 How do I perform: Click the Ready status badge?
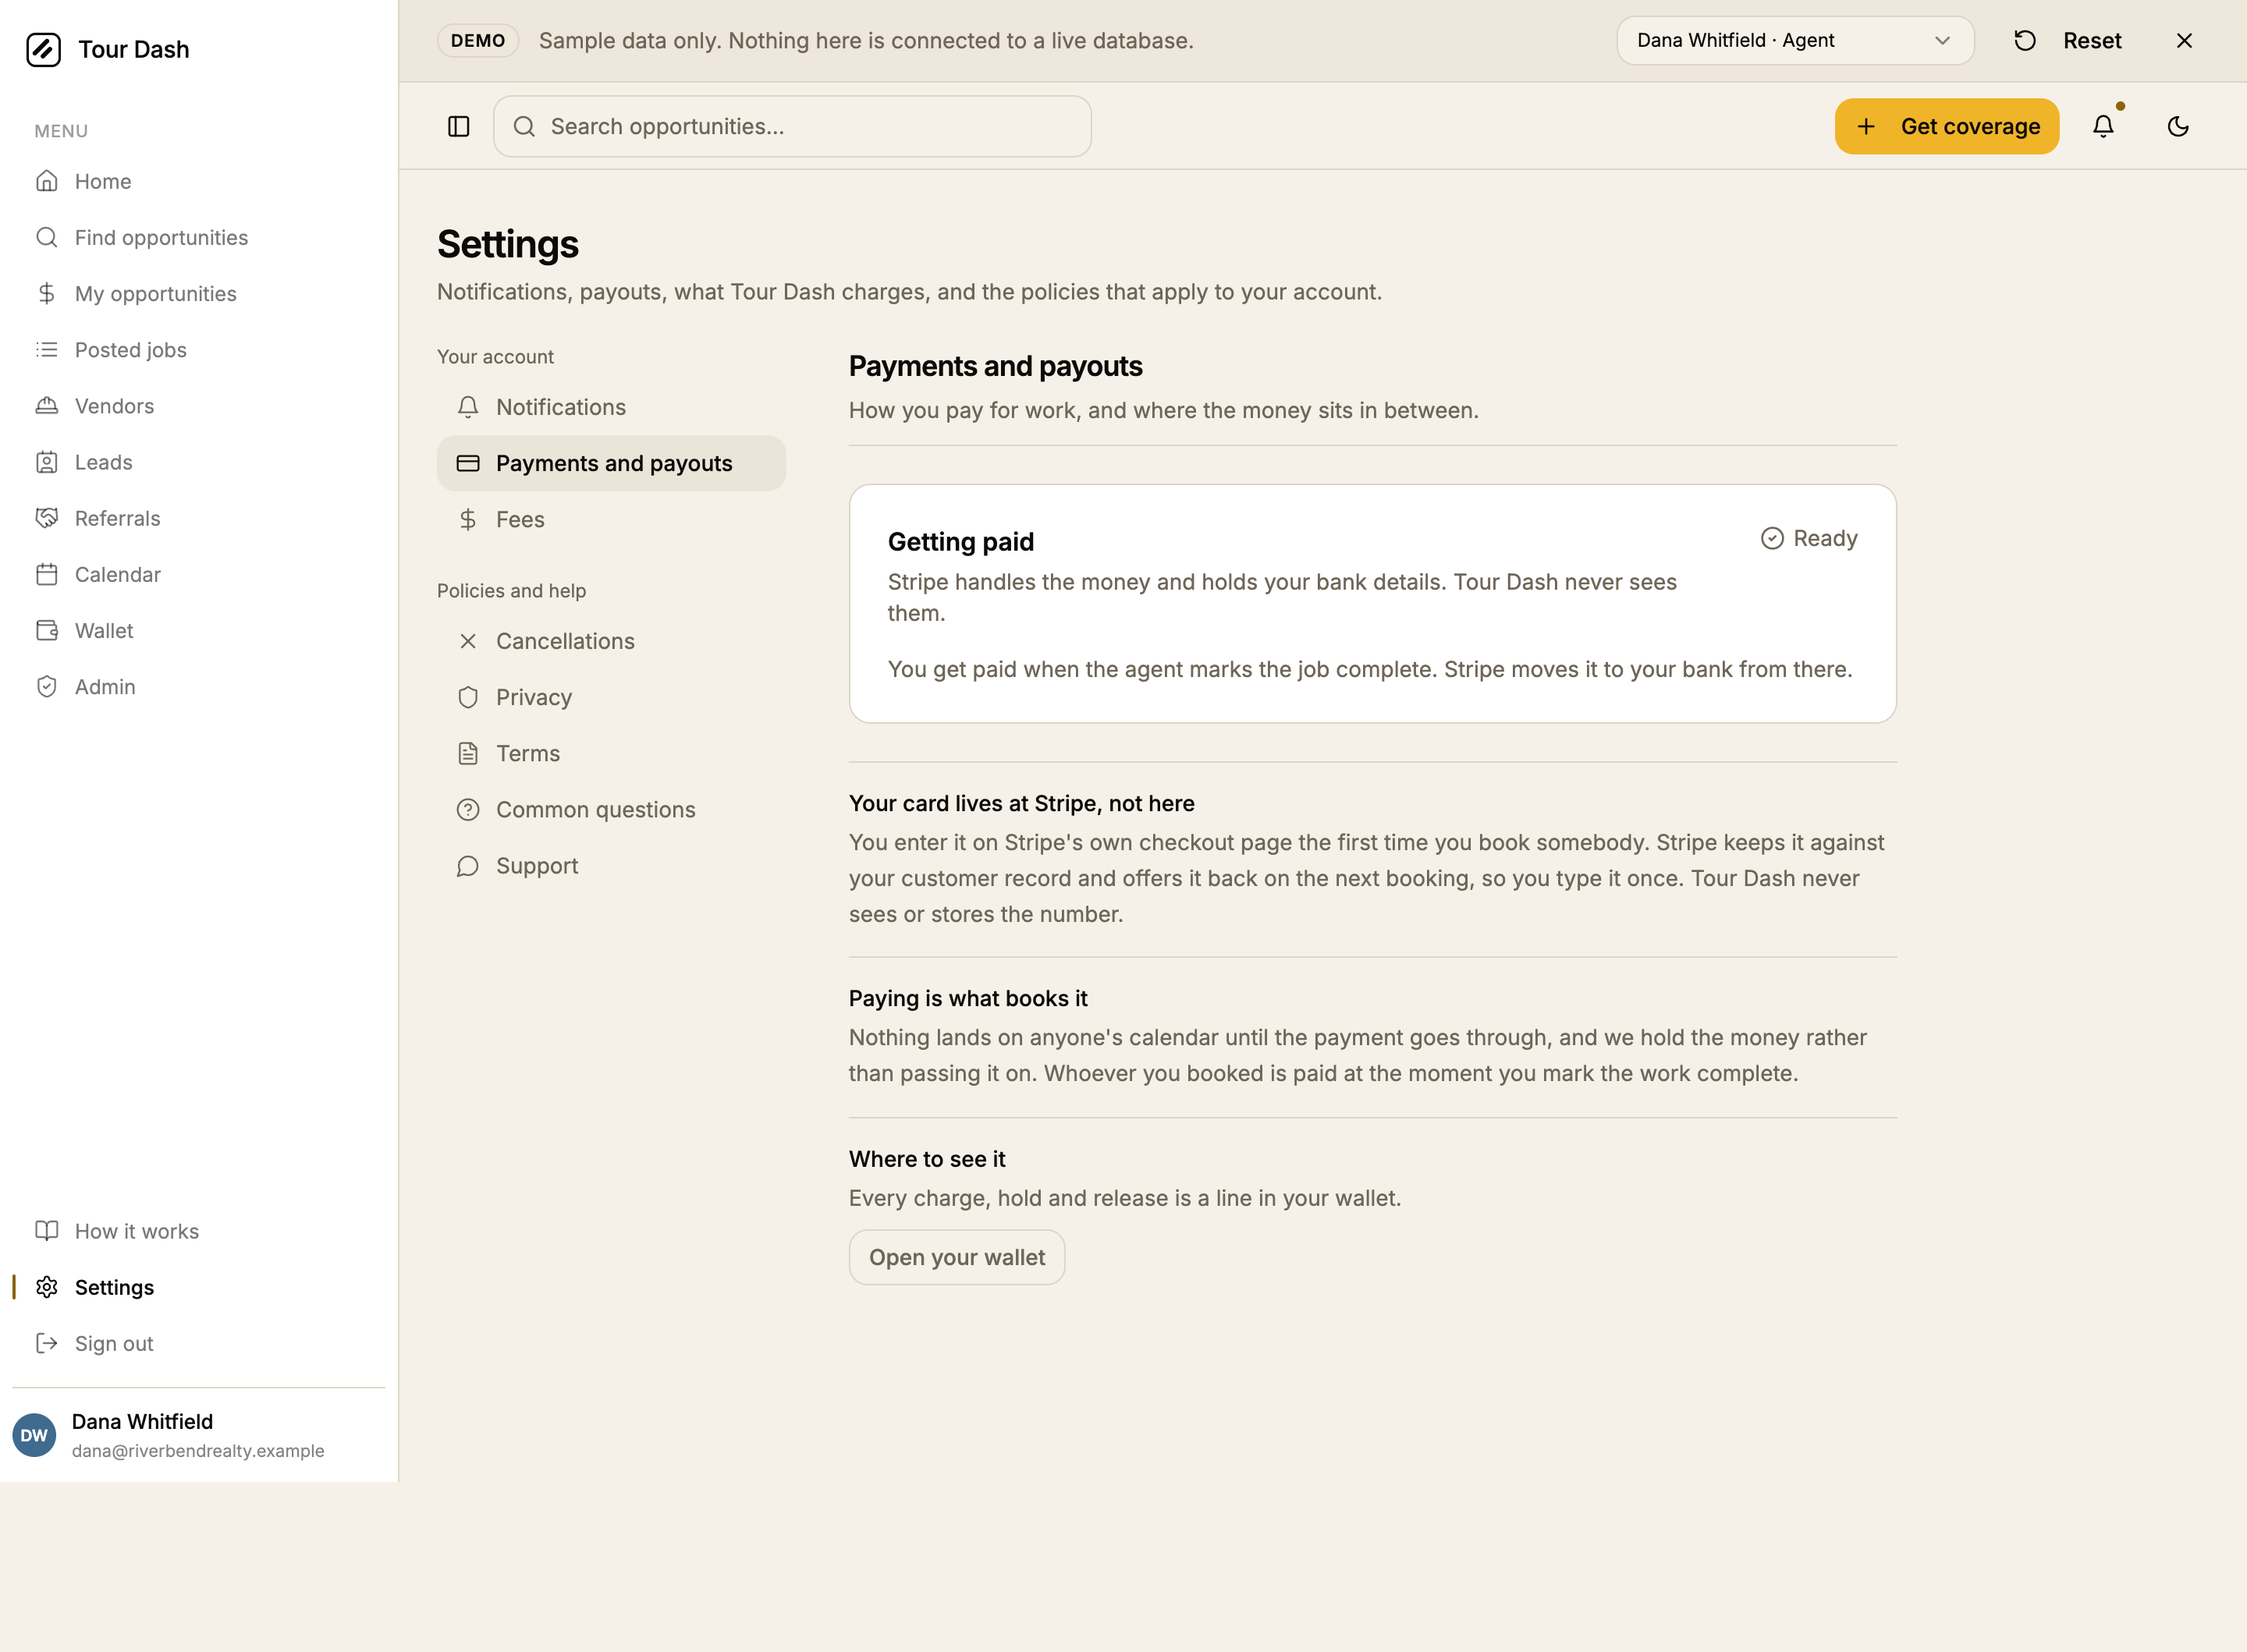[x=1809, y=538]
